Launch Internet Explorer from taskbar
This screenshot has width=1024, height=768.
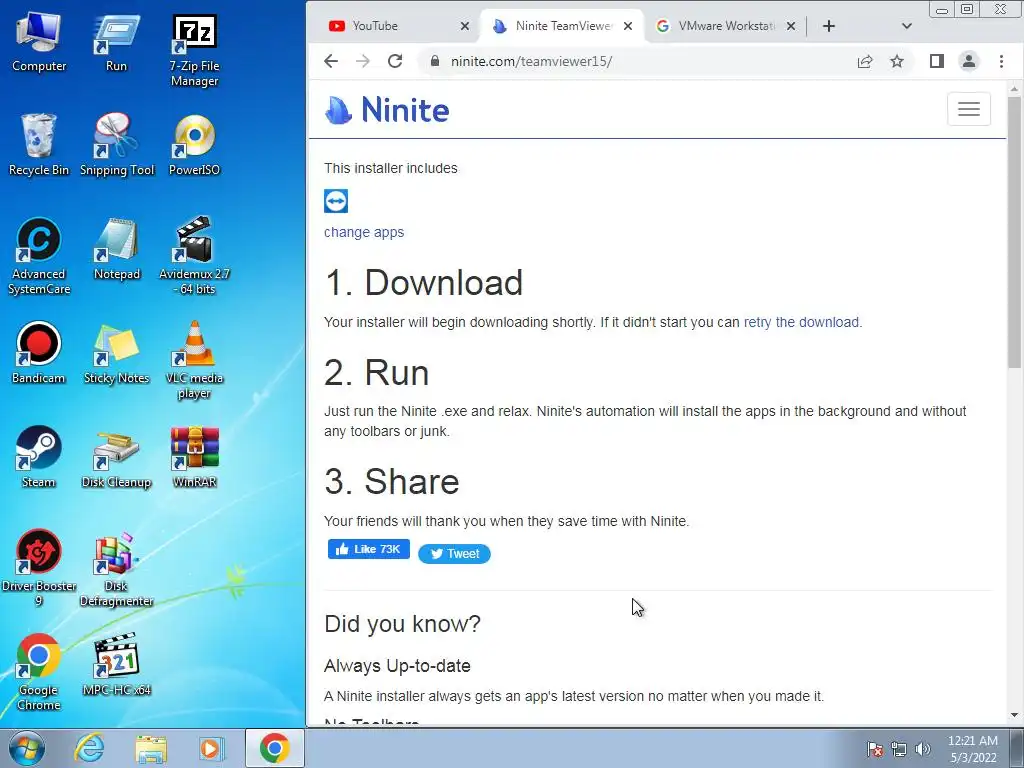[89, 748]
